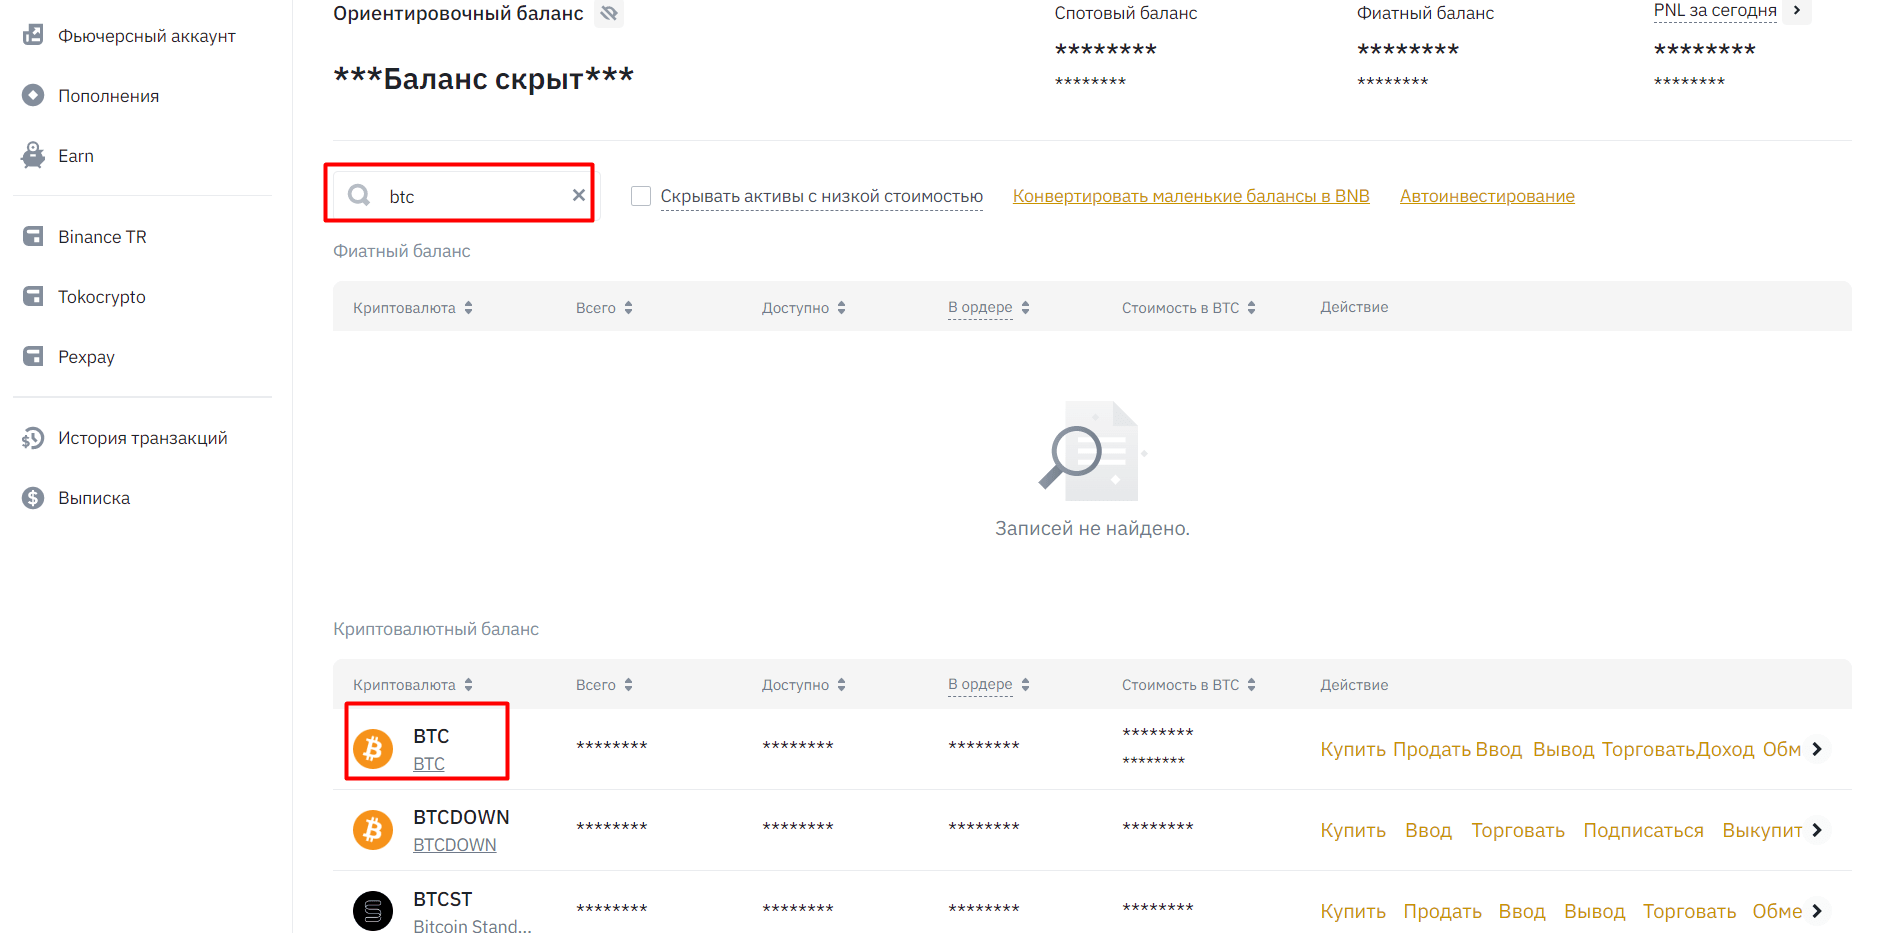Screen dimensions: 1885x933
Task: Click Купить in BTCST row
Action: click(x=1353, y=911)
